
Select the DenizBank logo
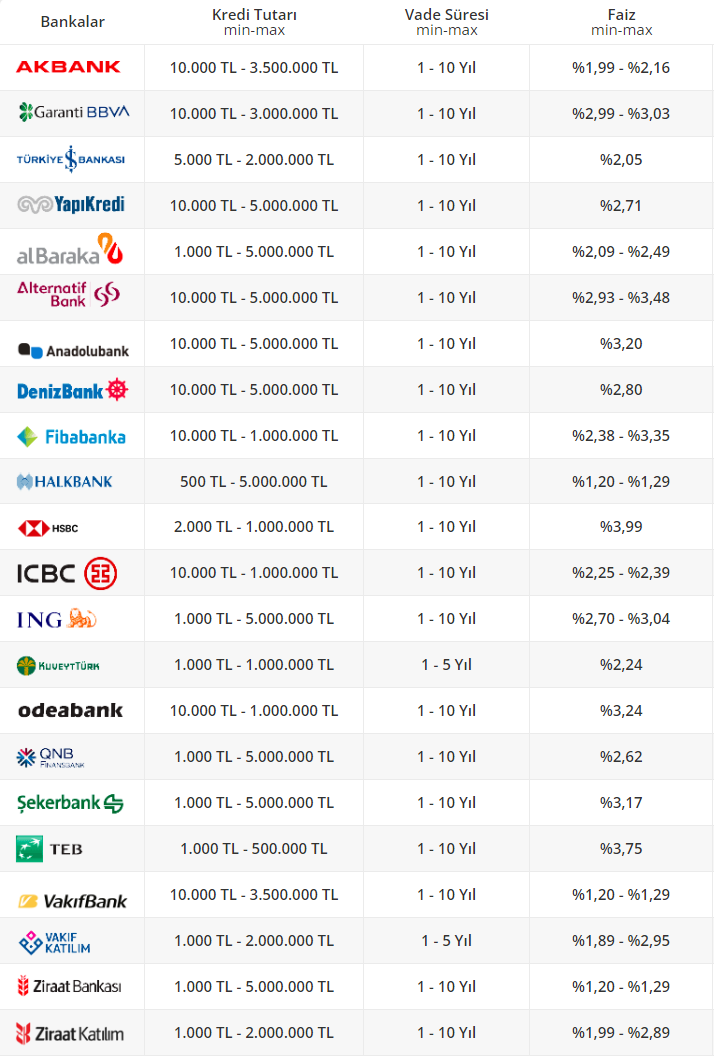73,390
